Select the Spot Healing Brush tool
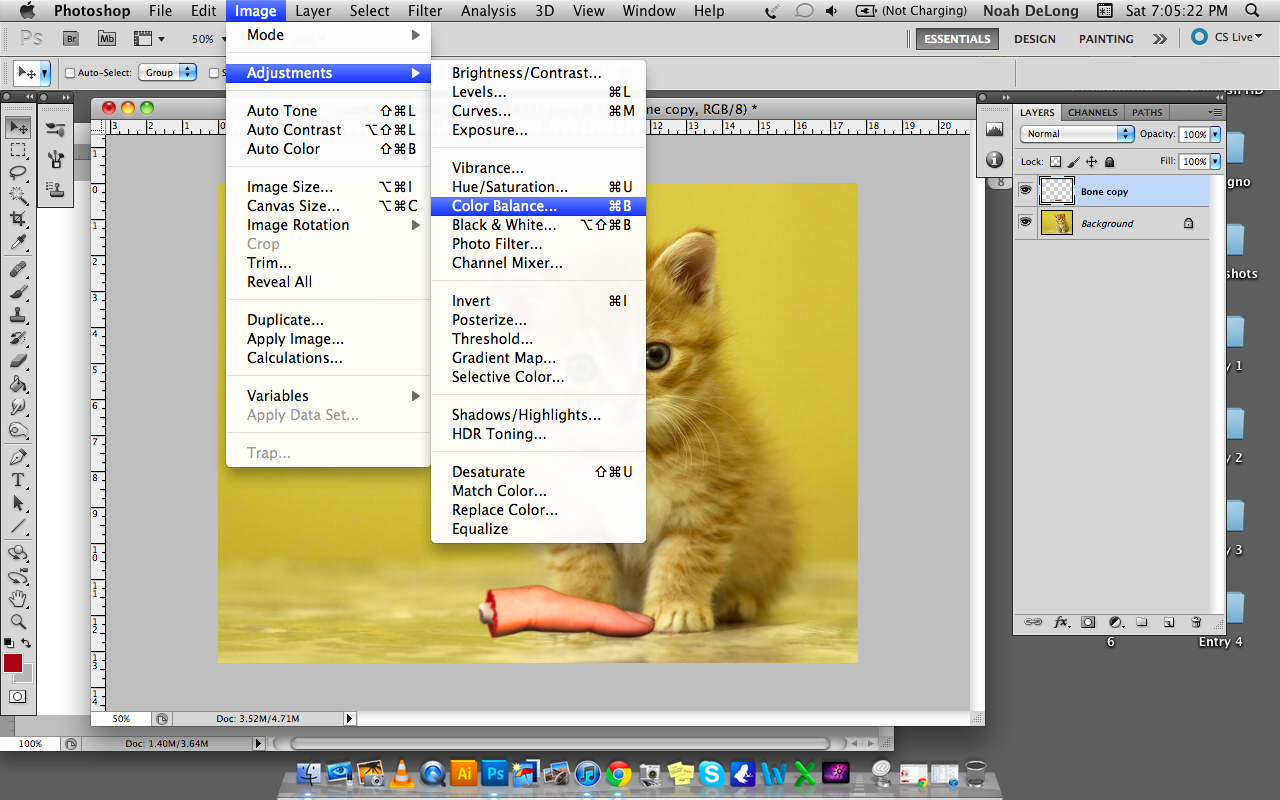This screenshot has height=800, width=1280. [18, 270]
